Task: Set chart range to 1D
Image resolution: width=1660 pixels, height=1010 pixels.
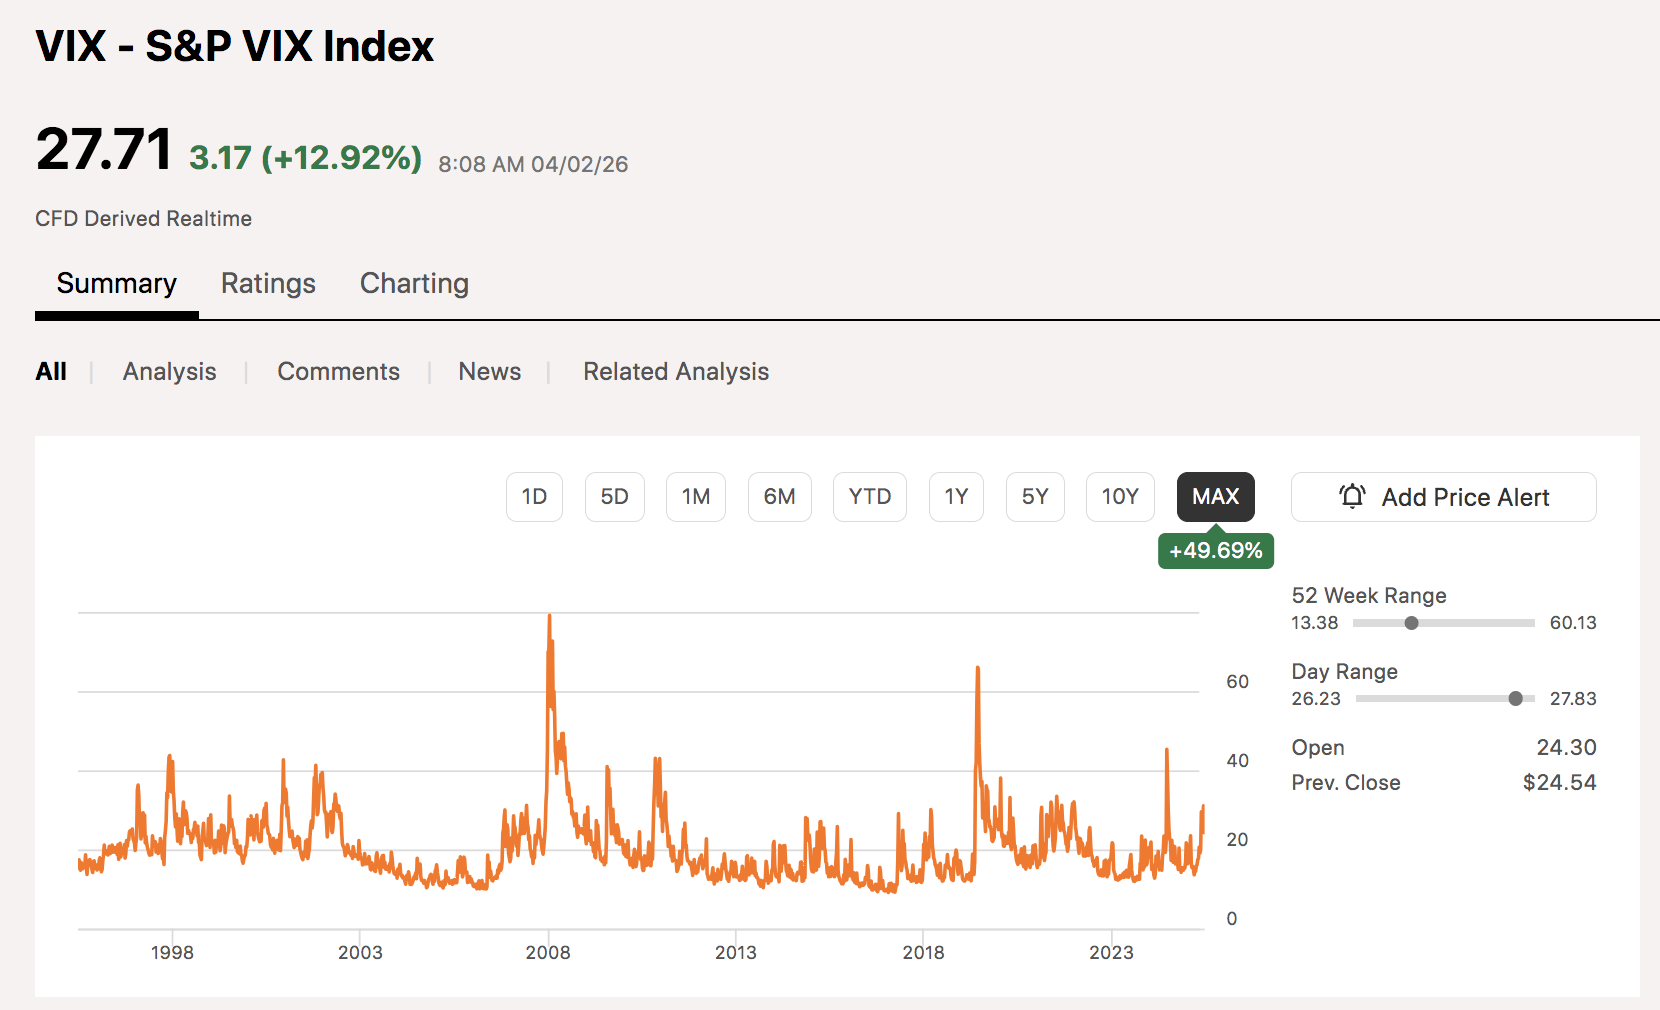Action: pos(534,497)
